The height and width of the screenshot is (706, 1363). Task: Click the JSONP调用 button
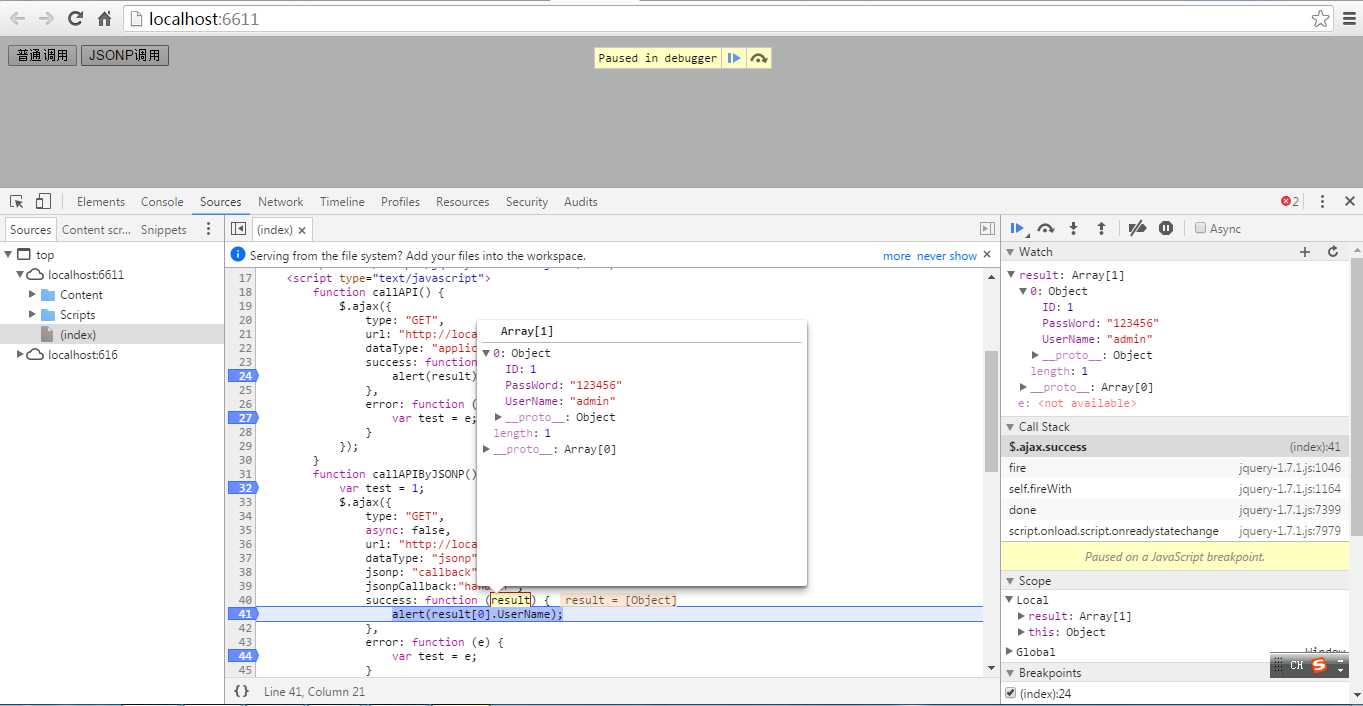click(125, 55)
